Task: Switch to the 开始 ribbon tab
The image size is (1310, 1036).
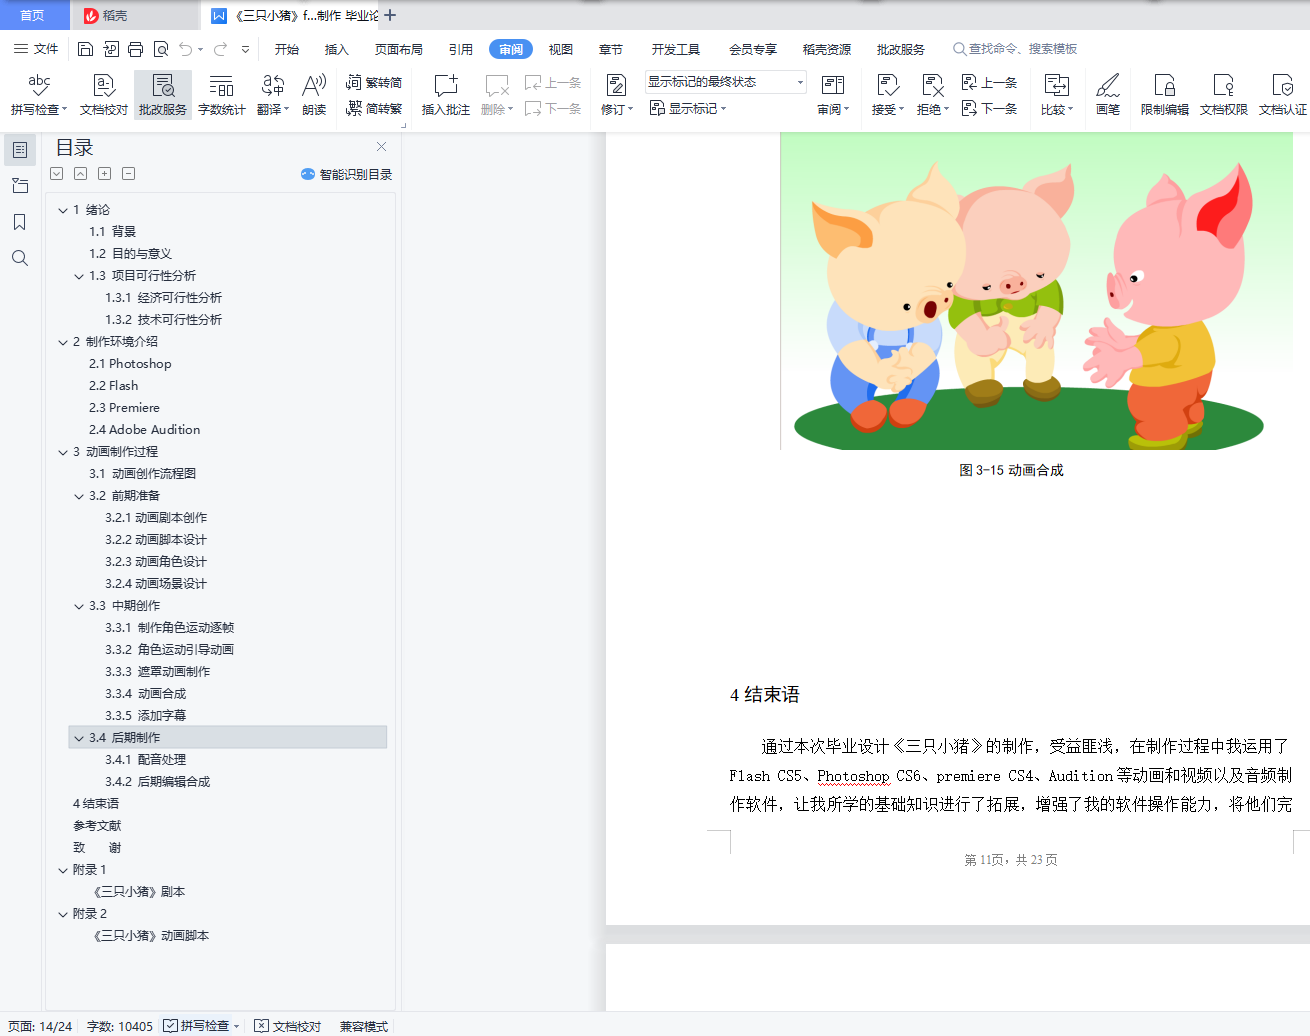Action: click(x=287, y=49)
